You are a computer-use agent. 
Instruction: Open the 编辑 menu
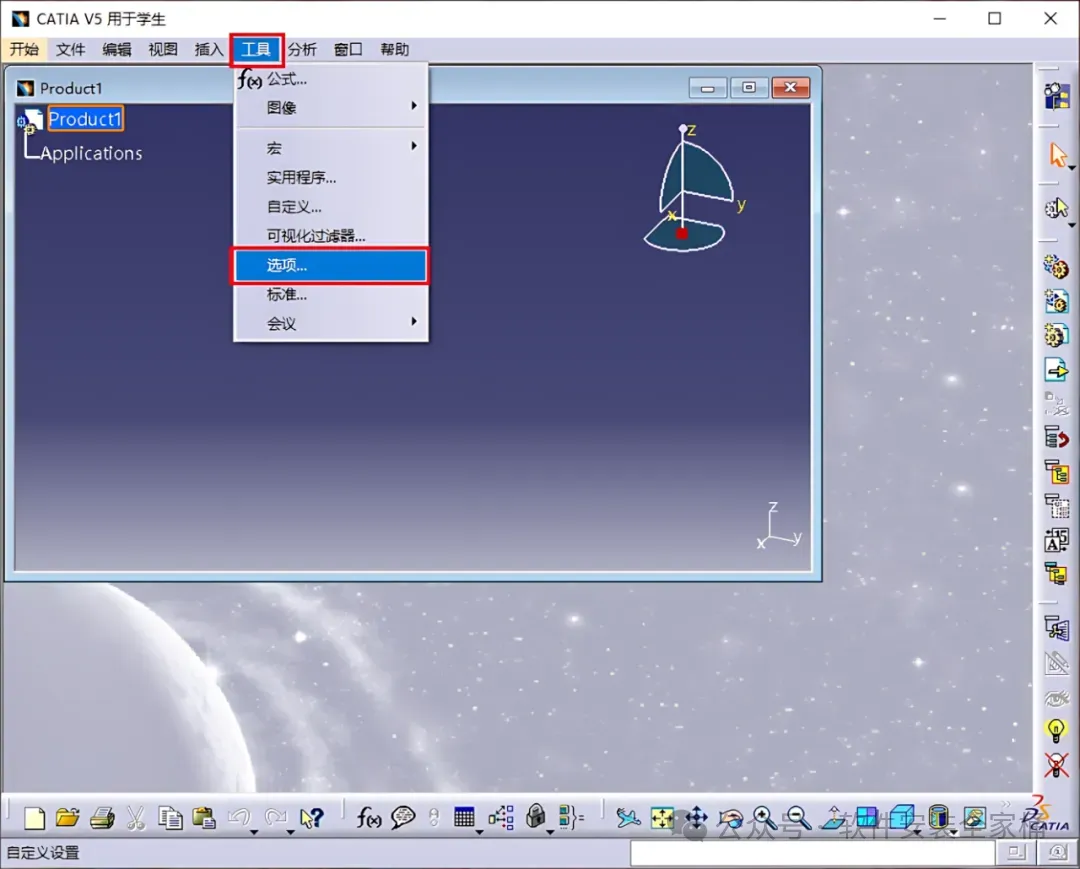click(116, 49)
